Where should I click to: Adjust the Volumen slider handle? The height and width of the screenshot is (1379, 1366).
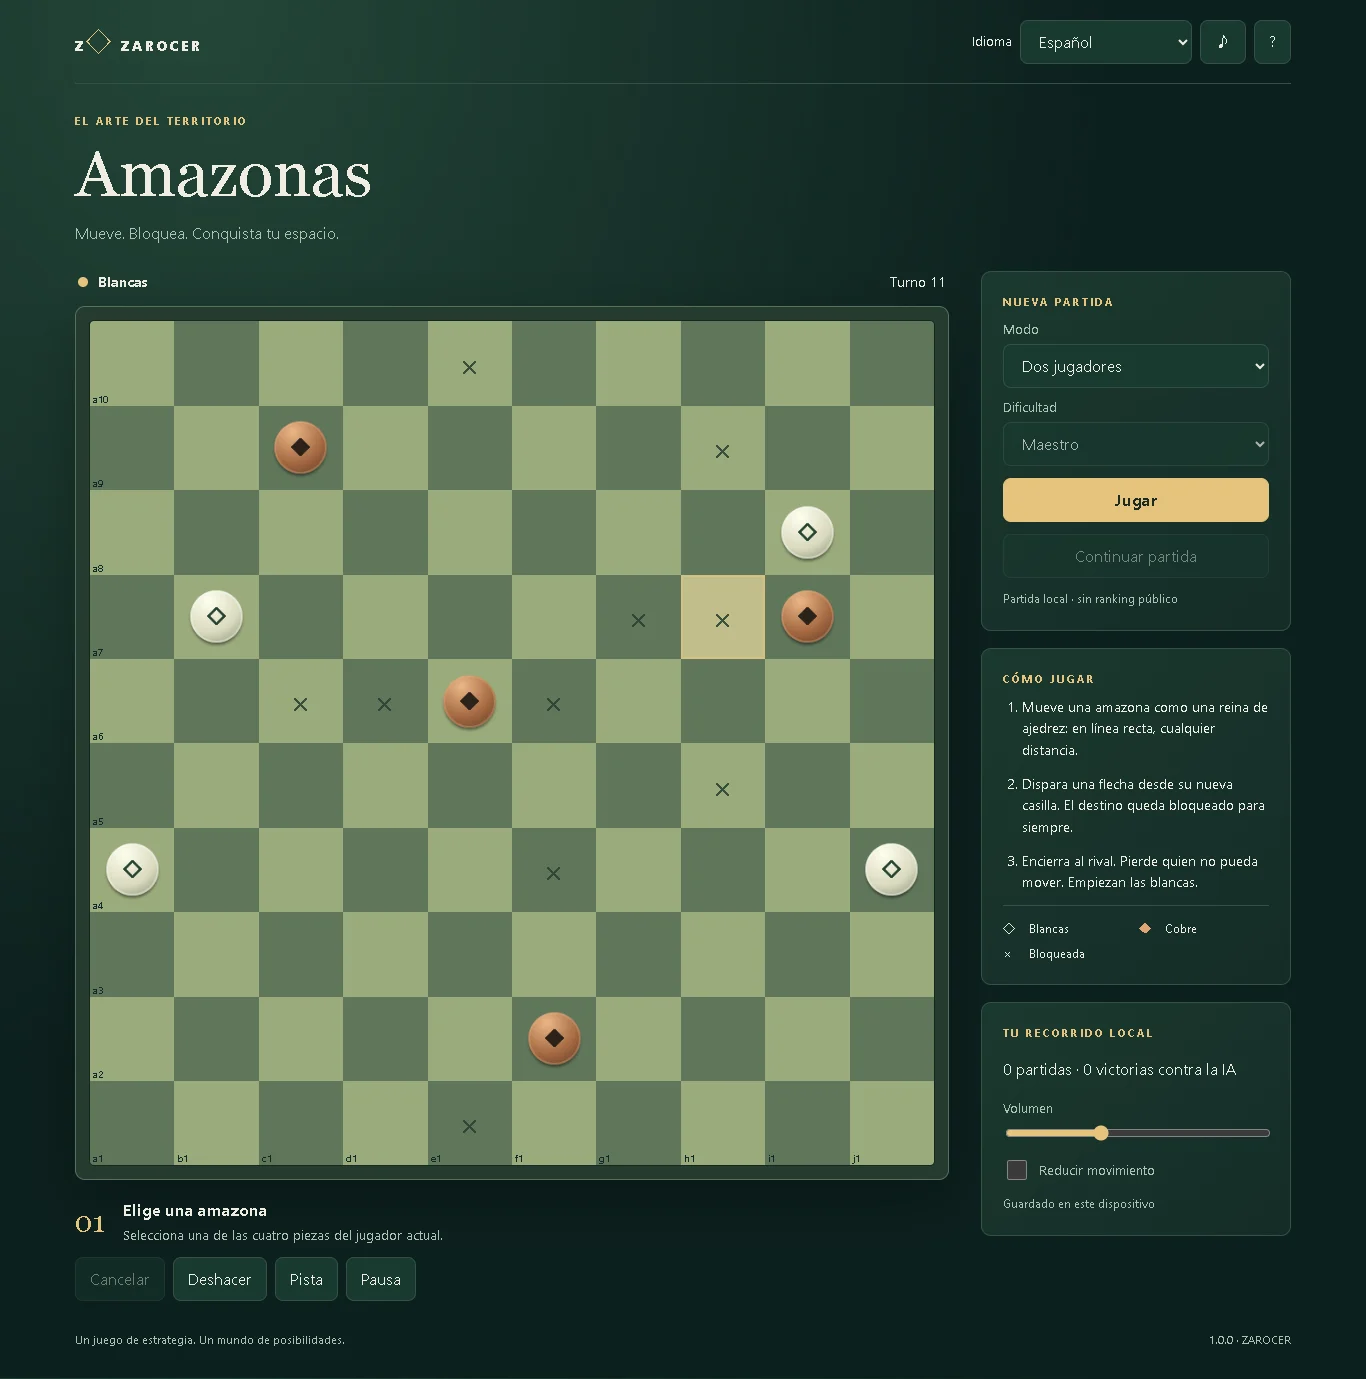click(1101, 1133)
